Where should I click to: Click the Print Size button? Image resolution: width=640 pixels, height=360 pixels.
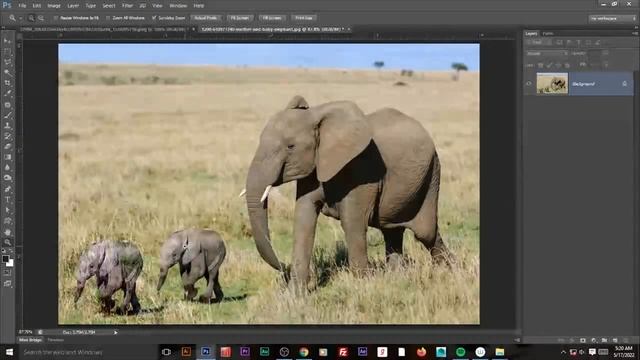[304, 18]
